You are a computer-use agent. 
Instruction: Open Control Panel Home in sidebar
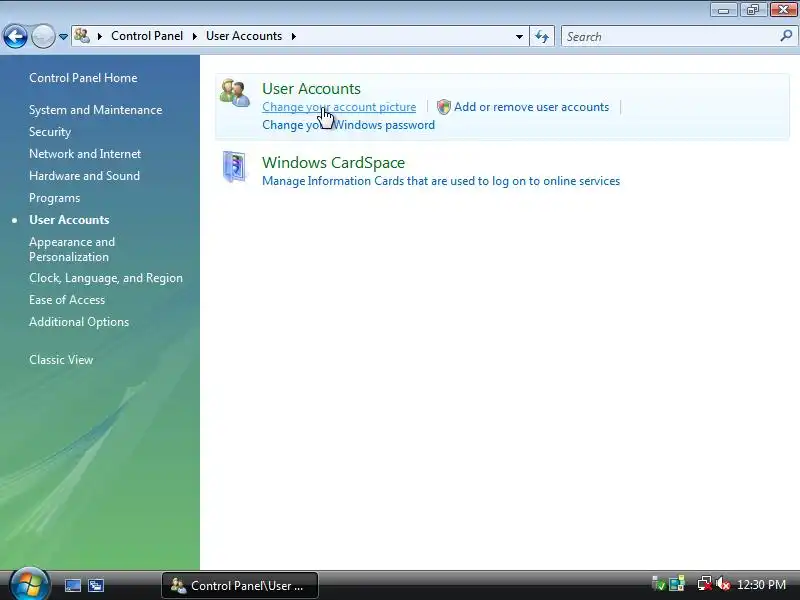click(x=83, y=78)
